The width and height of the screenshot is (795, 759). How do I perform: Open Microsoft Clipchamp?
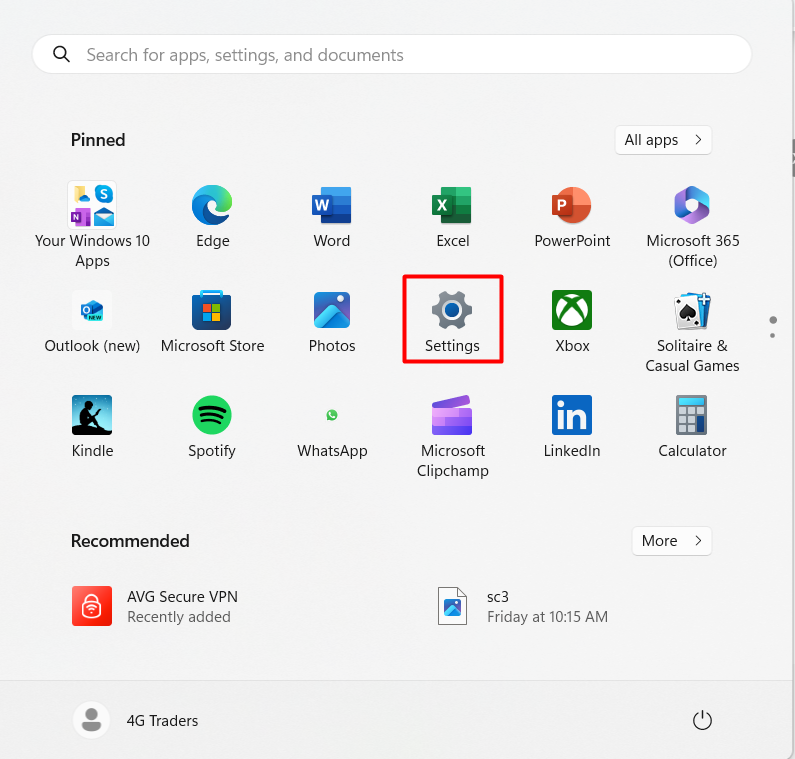[x=452, y=436]
